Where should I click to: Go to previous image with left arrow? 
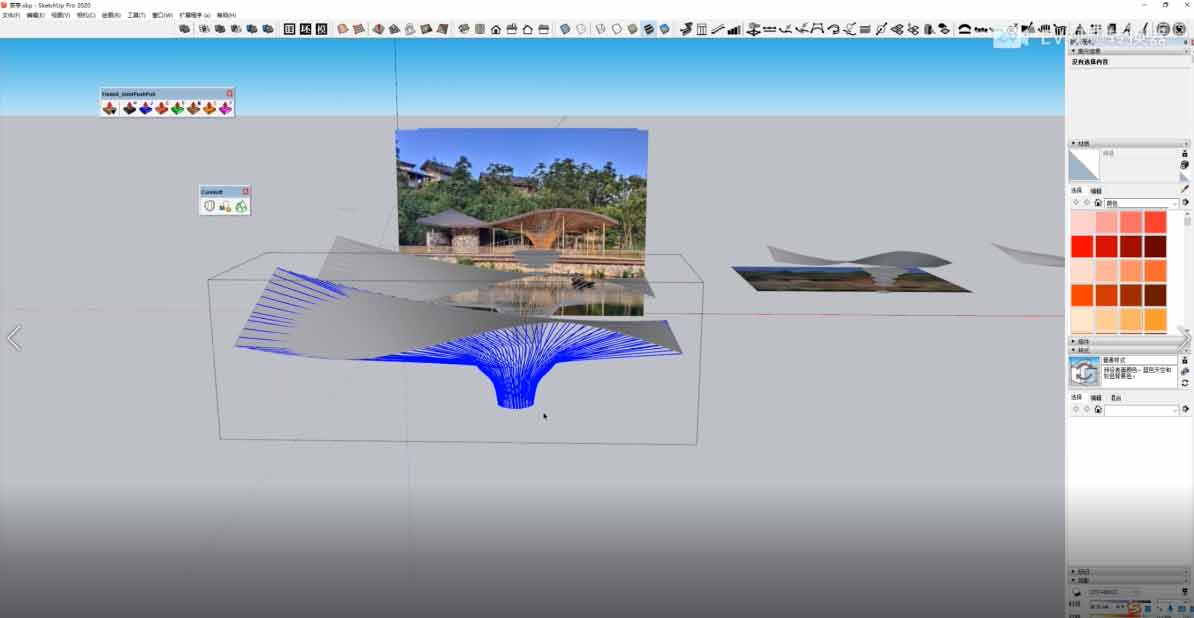(14, 338)
